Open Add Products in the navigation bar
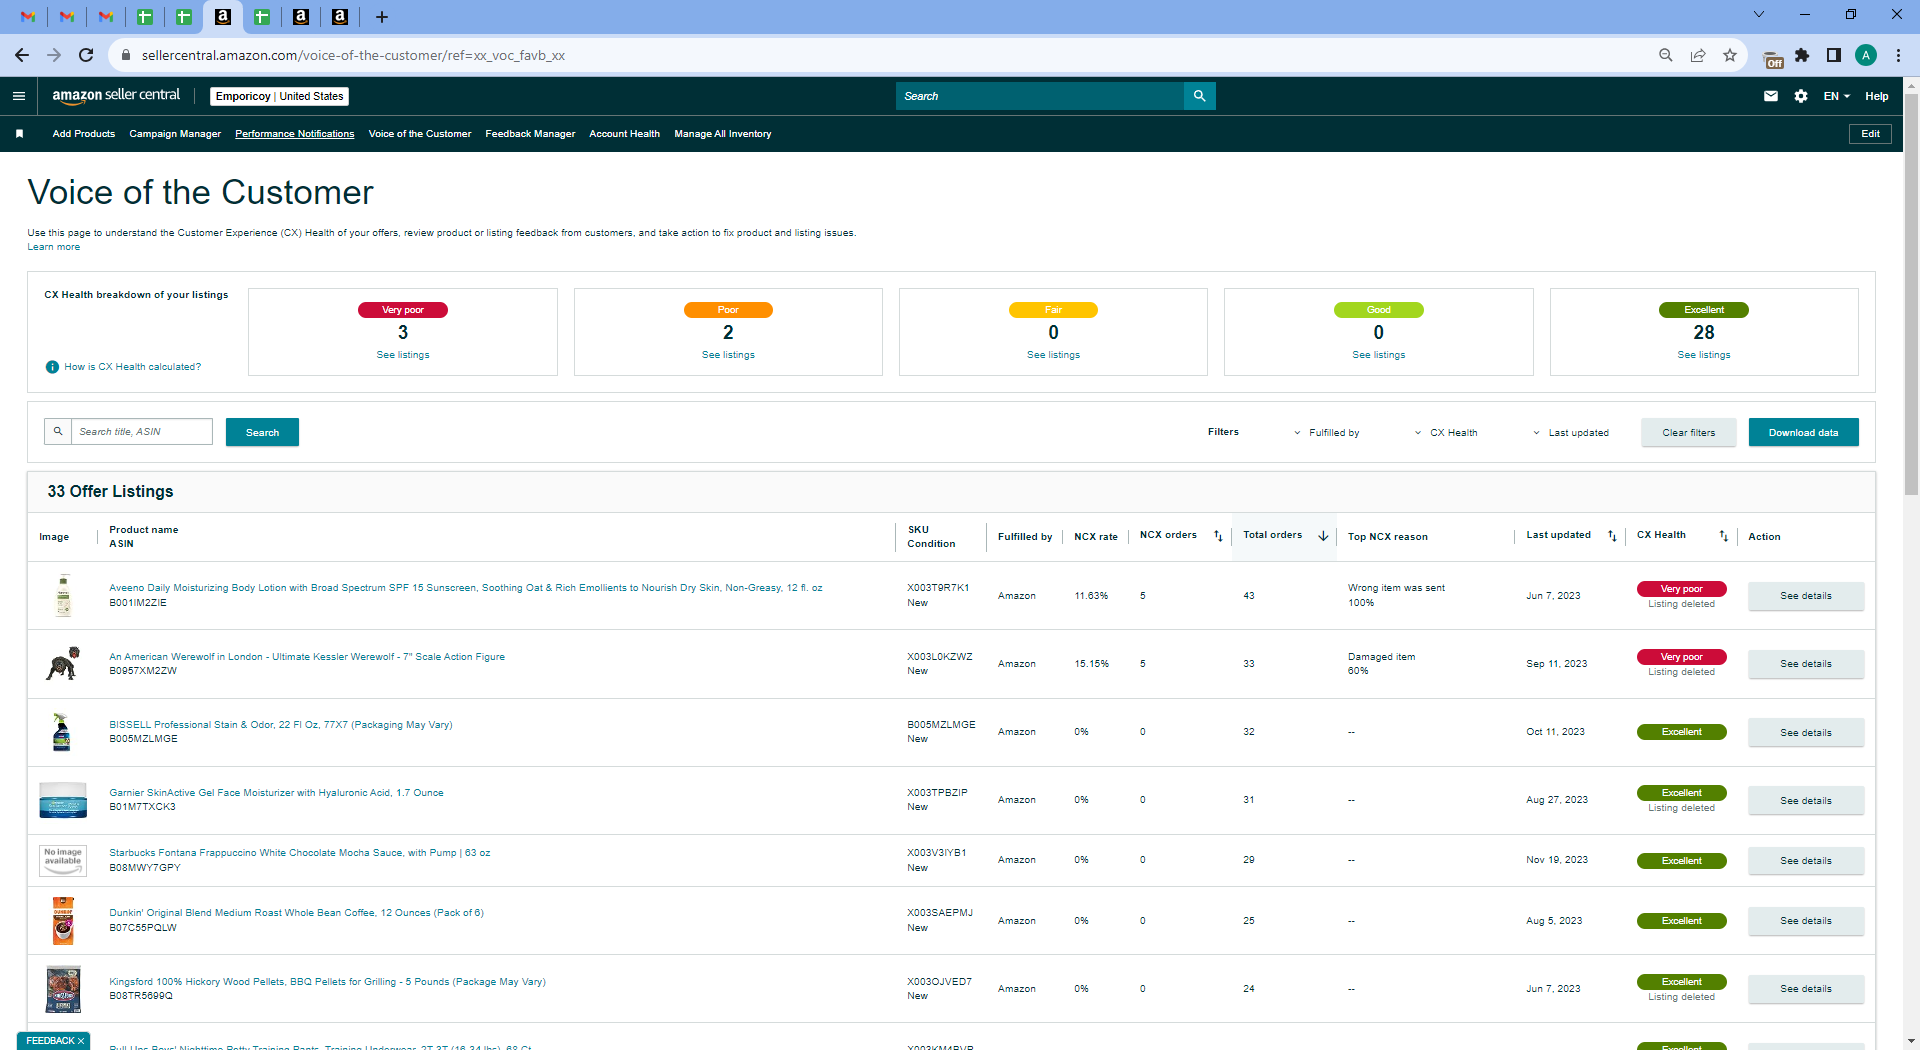Screen dimensions: 1920x1050 [x=84, y=134]
